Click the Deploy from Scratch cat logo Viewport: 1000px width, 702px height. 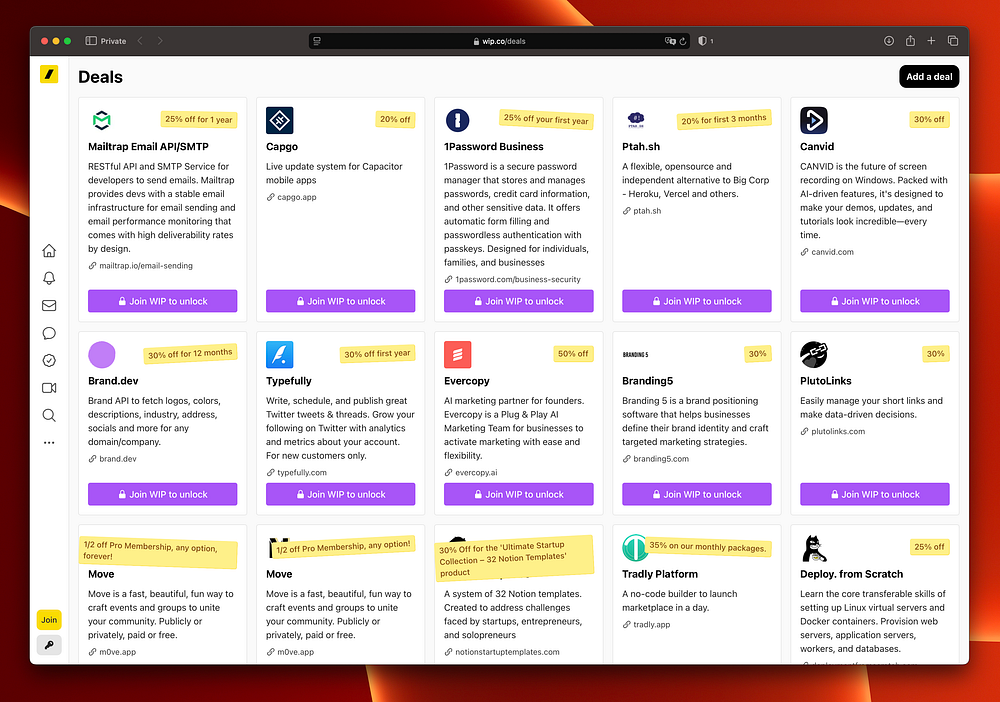click(x=814, y=548)
